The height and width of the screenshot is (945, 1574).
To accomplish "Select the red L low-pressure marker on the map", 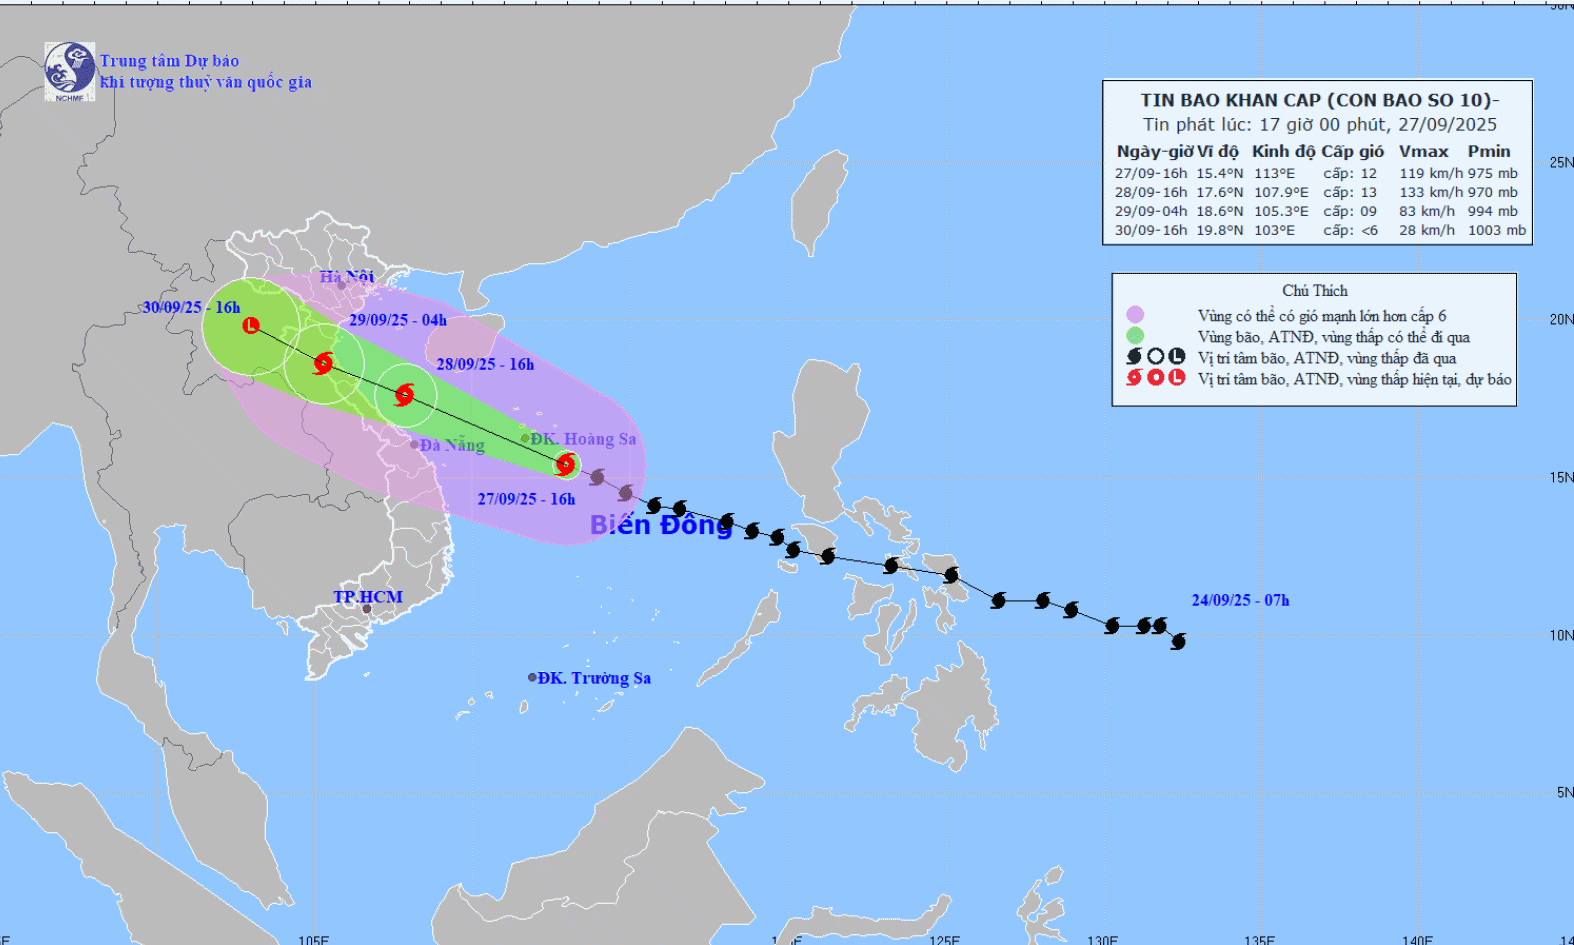I will coord(251,325).
